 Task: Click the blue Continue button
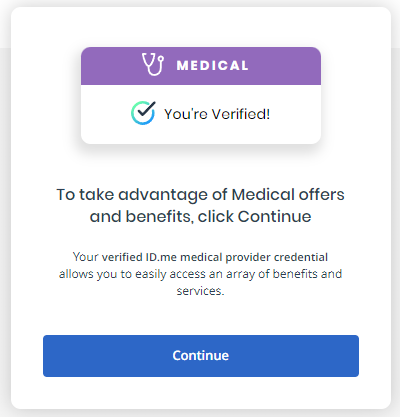click(201, 356)
